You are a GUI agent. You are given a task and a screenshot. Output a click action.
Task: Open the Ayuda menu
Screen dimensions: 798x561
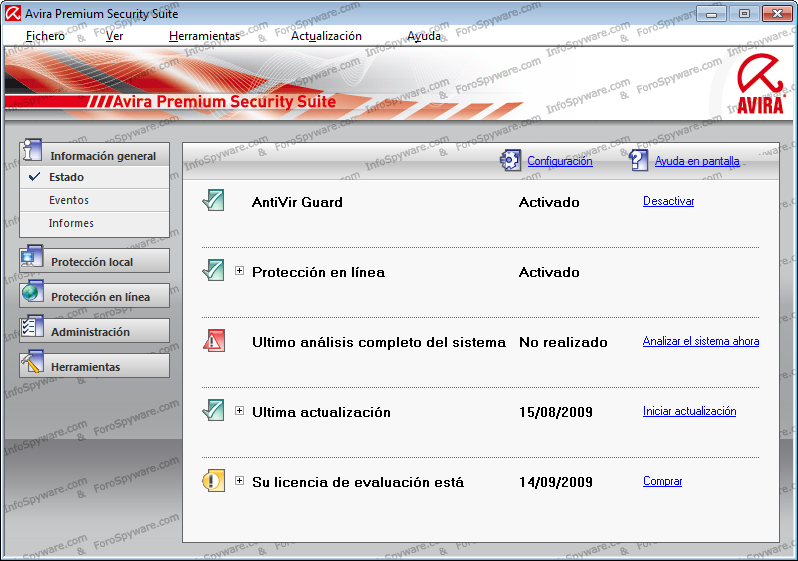[424, 36]
